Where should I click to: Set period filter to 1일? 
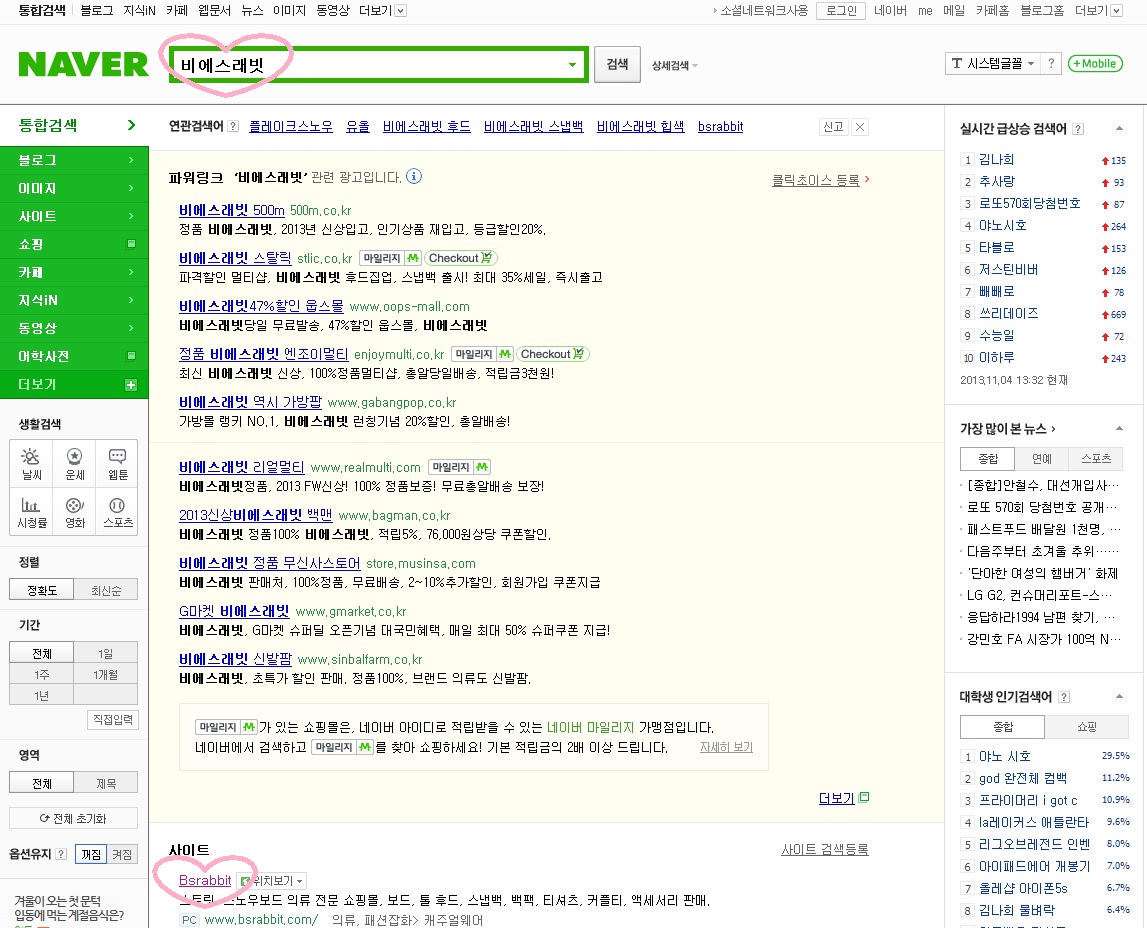(106, 653)
